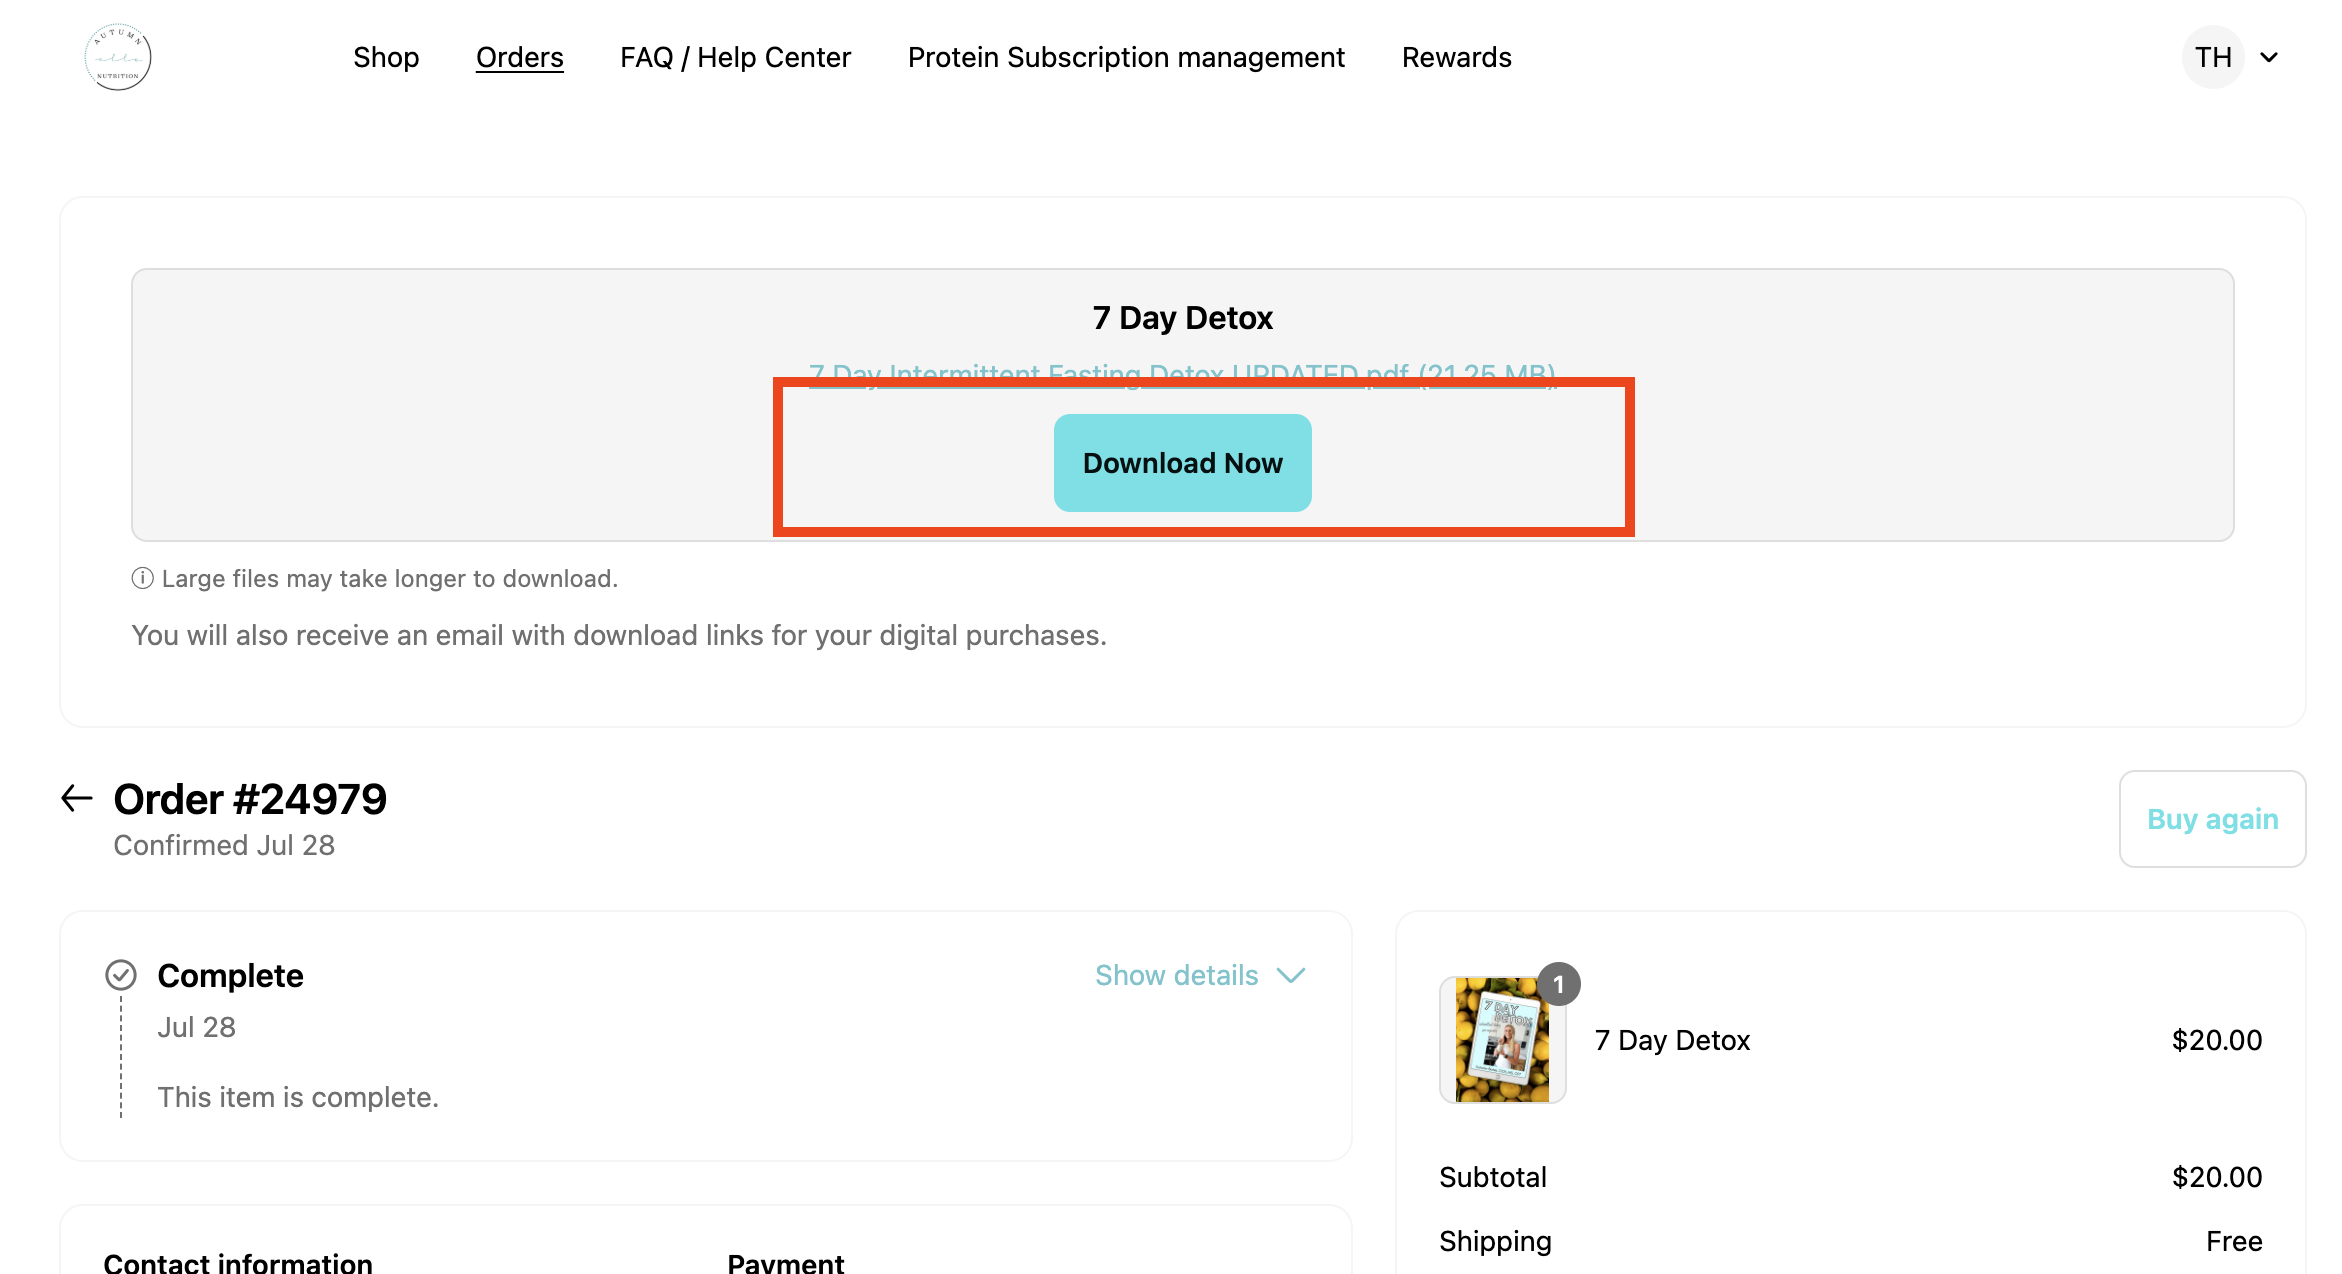Click the Order #24979 heading

click(x=250, y=799)
